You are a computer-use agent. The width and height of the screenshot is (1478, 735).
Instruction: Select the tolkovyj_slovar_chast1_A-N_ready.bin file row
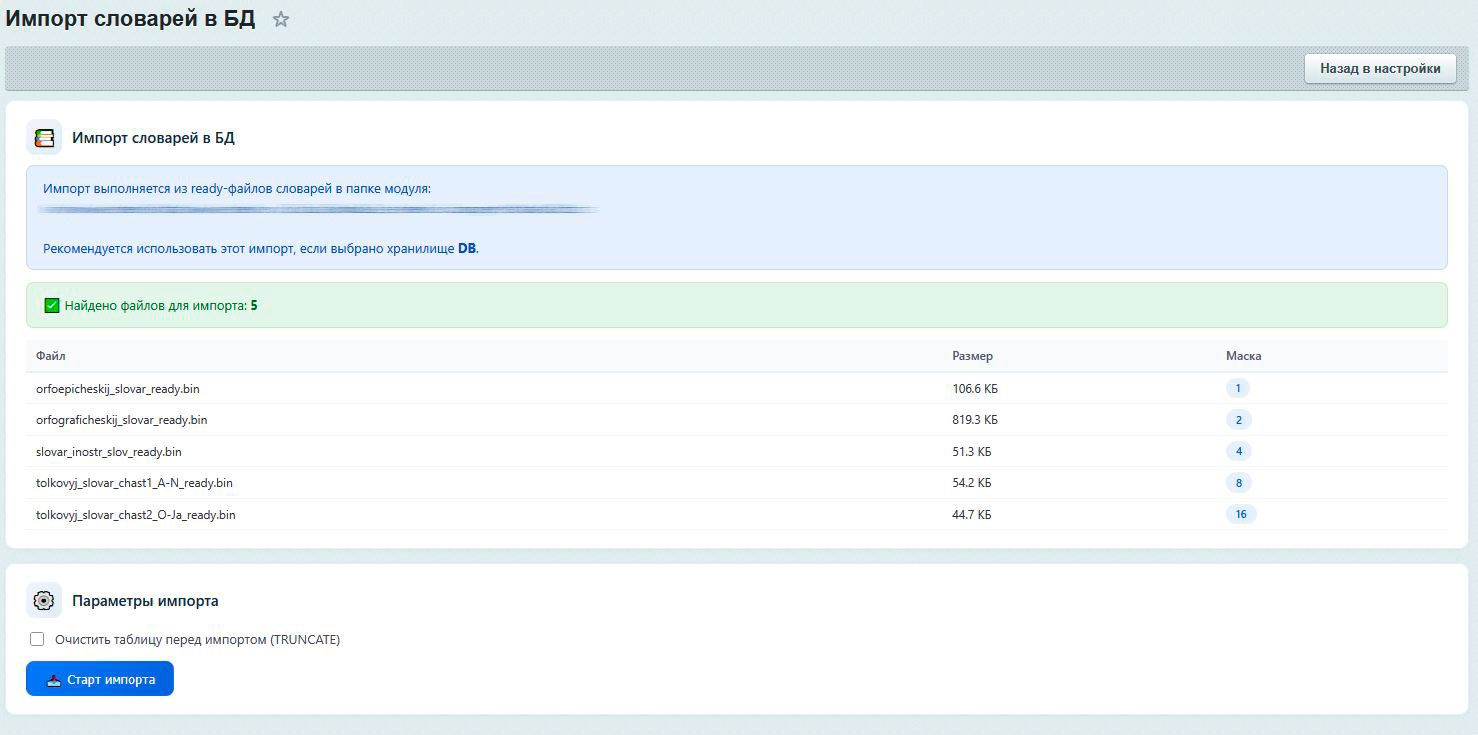[134, 483]
